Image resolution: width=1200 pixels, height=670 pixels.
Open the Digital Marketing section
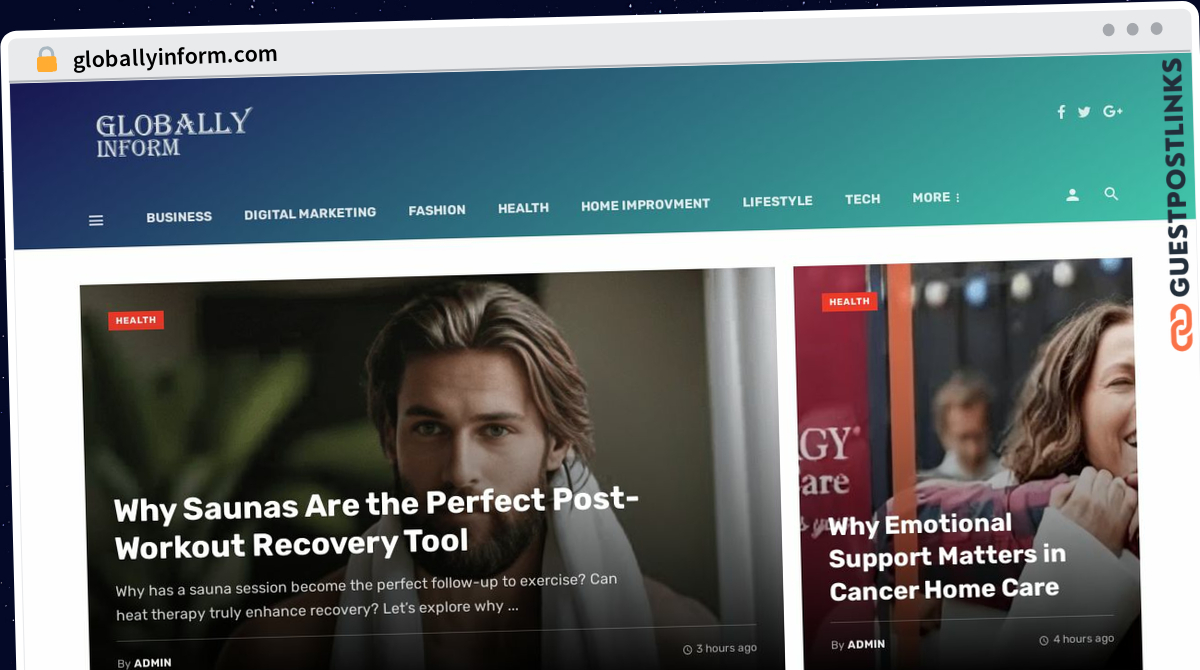point(310,213)
